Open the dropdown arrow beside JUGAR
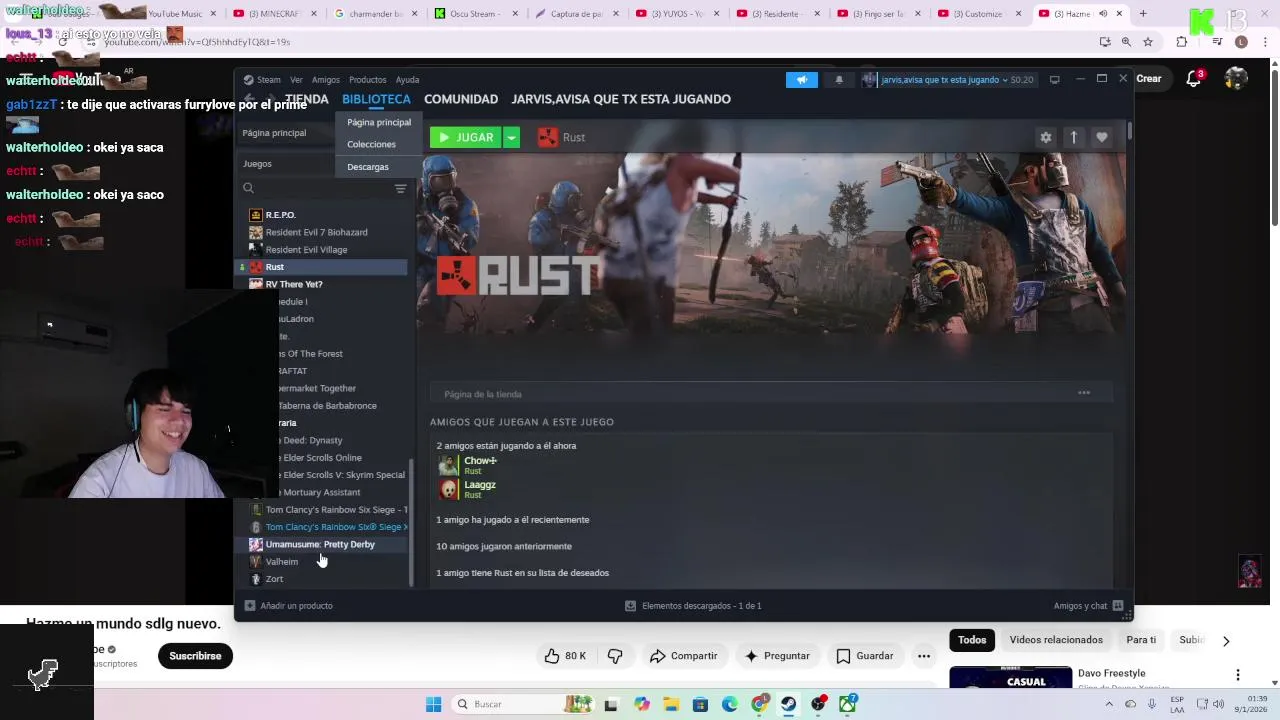The image size is (1280, 720). pyautogui.click(x=511, y=137)
